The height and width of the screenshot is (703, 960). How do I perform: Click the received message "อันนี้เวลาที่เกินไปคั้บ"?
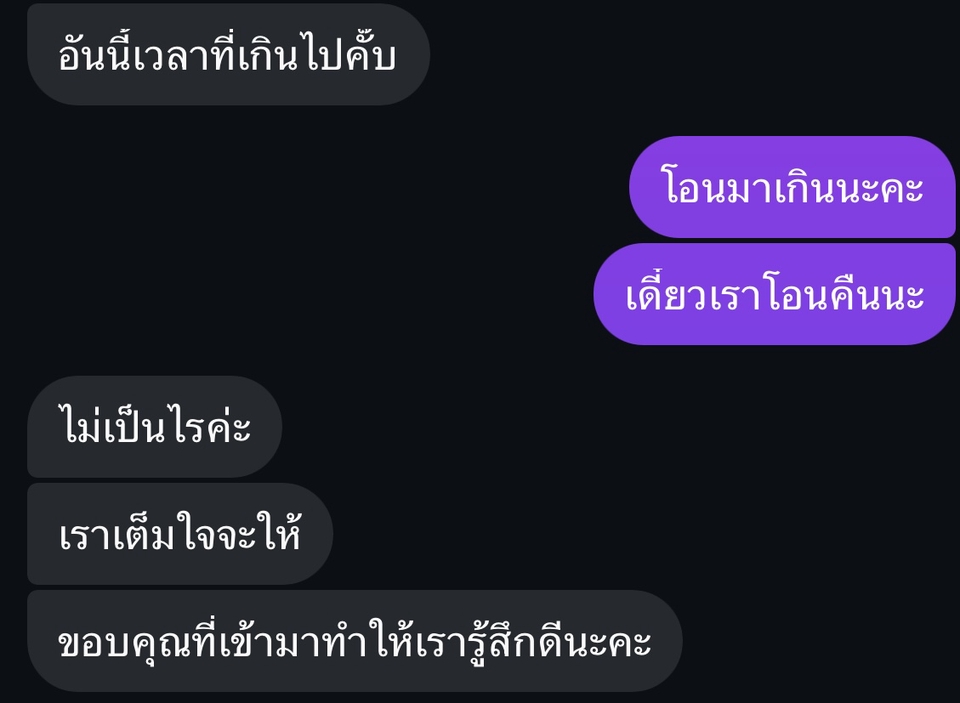(x=228, y=55)
